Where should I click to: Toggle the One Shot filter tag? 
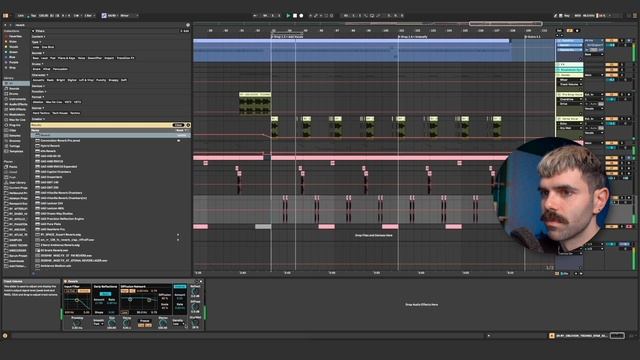click(48, 47)
